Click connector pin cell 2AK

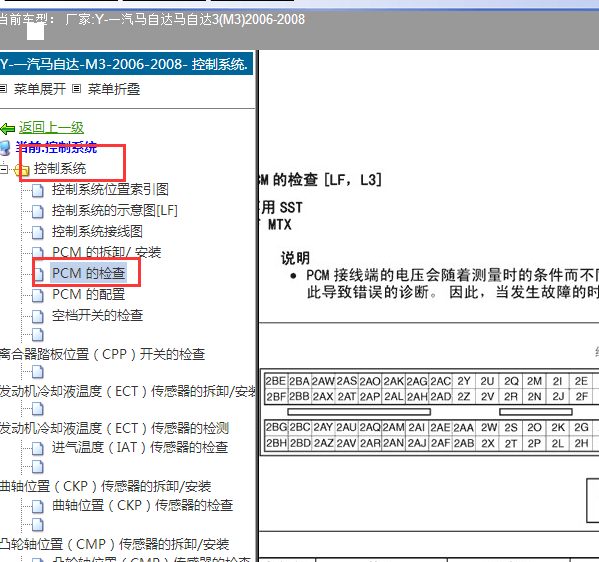[393, 381]
